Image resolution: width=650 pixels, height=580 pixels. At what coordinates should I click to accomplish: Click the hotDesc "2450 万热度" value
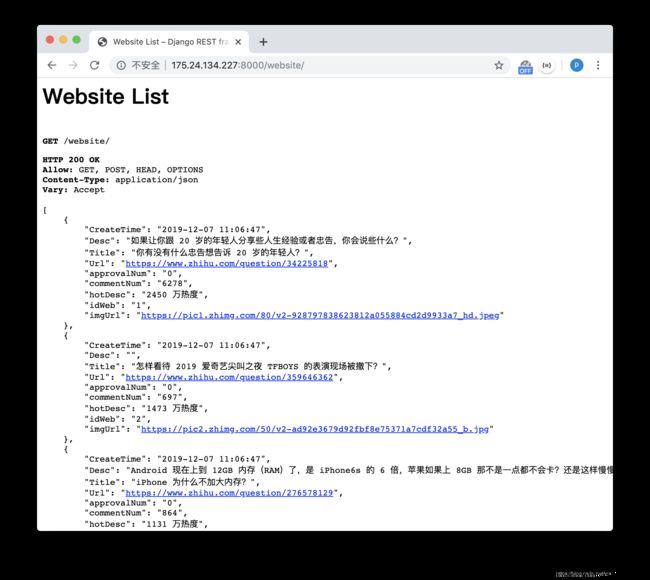point(172,295)
